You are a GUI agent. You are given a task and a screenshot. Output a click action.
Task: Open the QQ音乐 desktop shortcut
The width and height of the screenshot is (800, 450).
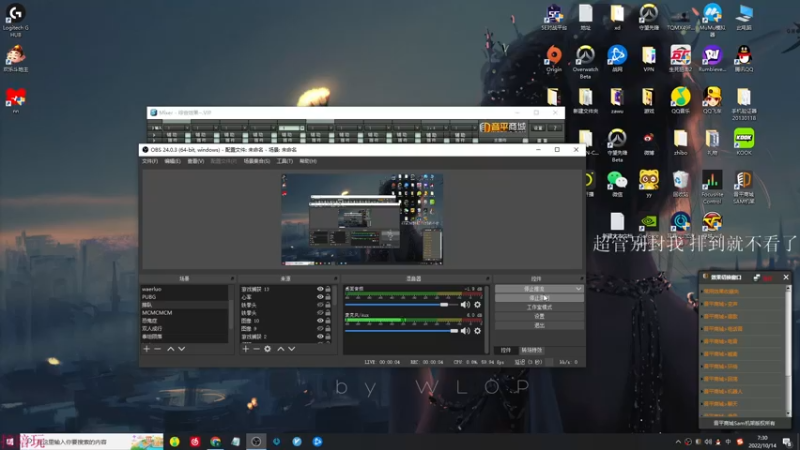tap(680, 100)
